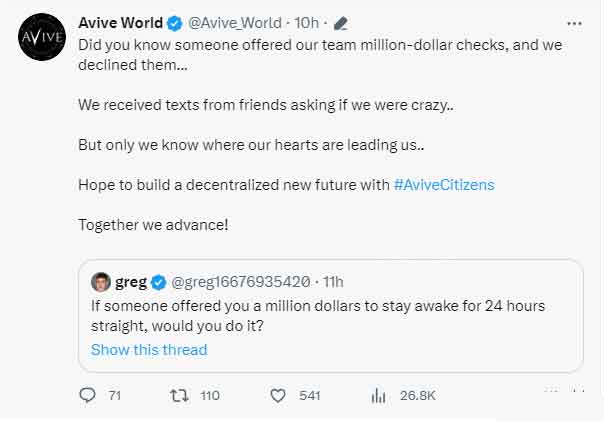Screen dimensions: 604x421
Task: Click the 541 likes count
Action: tap(310, 395)
